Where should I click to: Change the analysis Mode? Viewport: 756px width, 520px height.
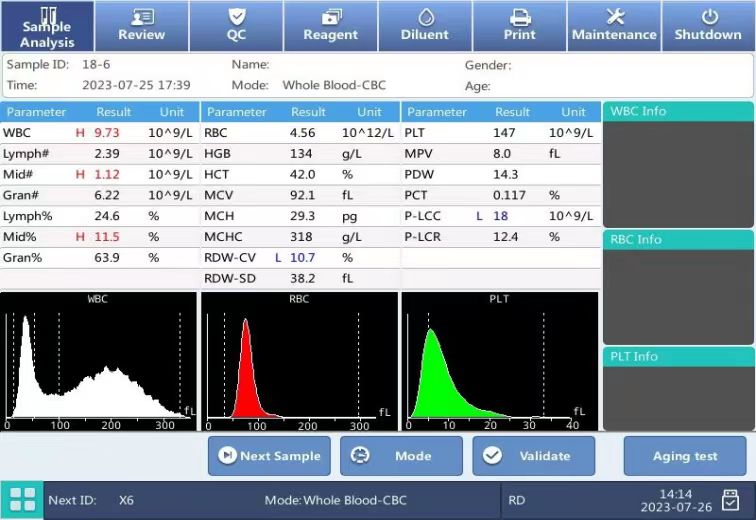(x=401, y=456)
